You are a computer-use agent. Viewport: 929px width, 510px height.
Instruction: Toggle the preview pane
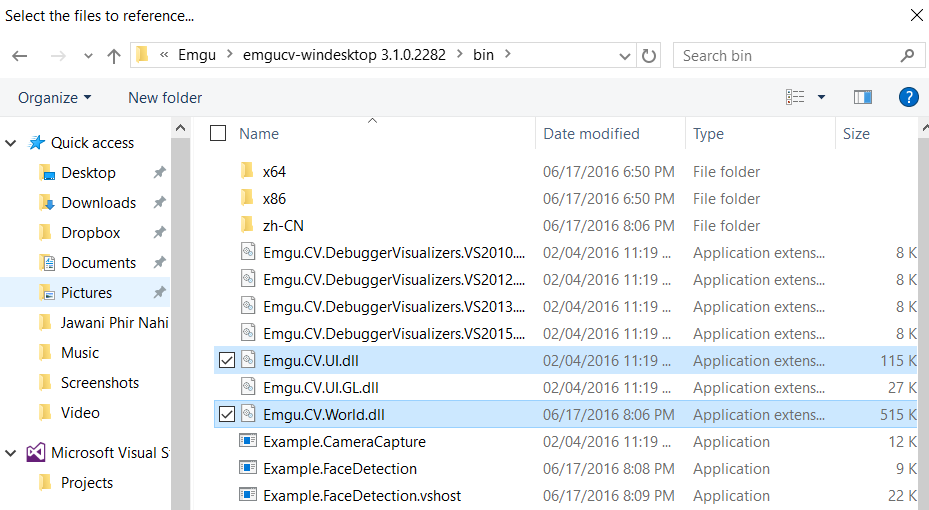[x=863, y=97]
